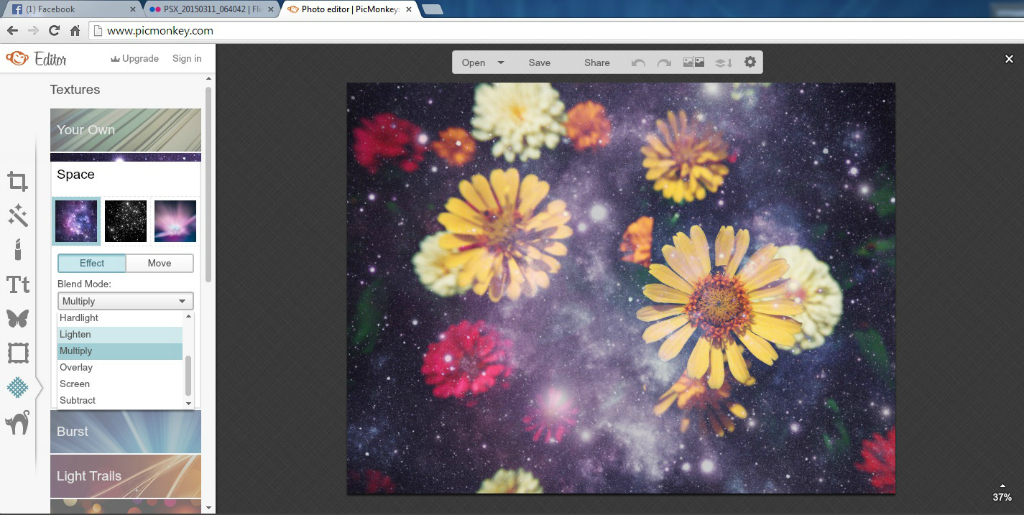Image resolution: width=1024 pixels, height=515 pixels.
Task: Reload the browser page
Action: point(54,31)
